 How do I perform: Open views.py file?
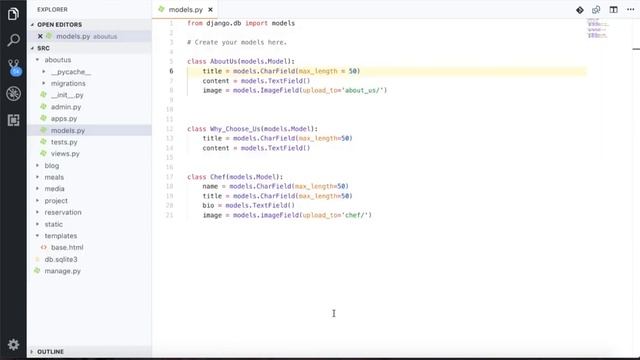(x=65, y=154)
